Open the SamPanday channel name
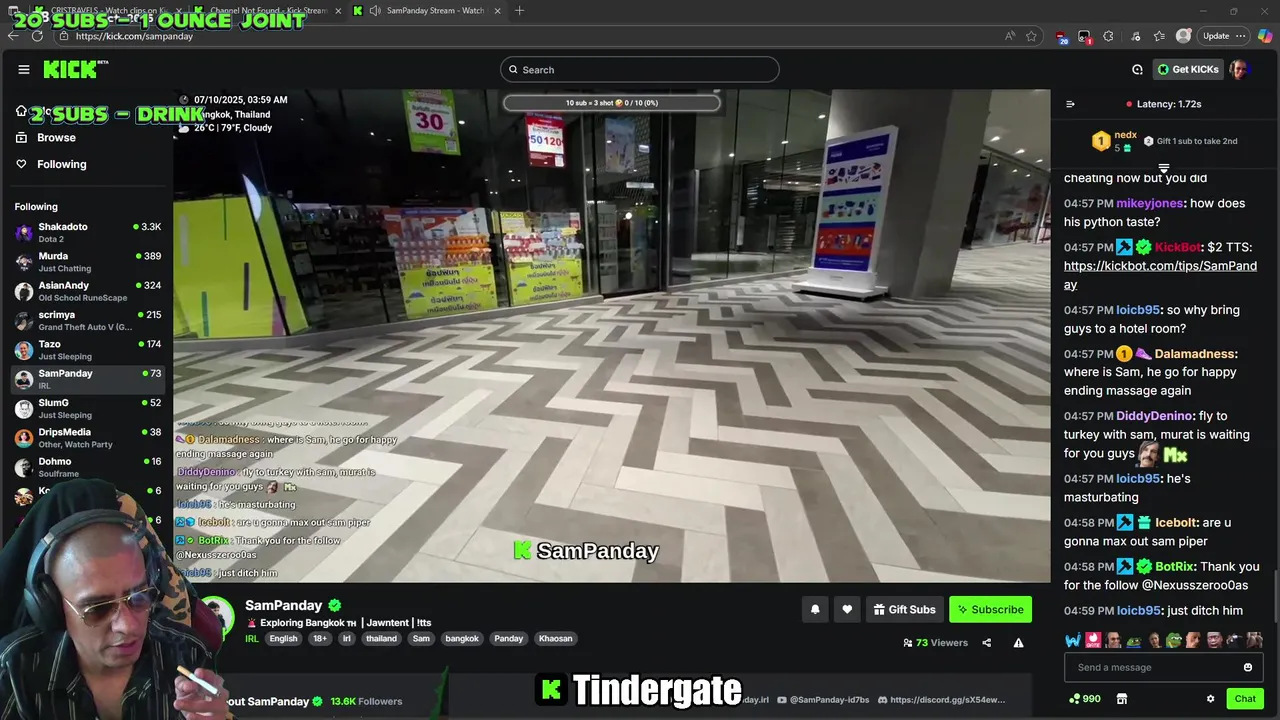 click(284, 605)
